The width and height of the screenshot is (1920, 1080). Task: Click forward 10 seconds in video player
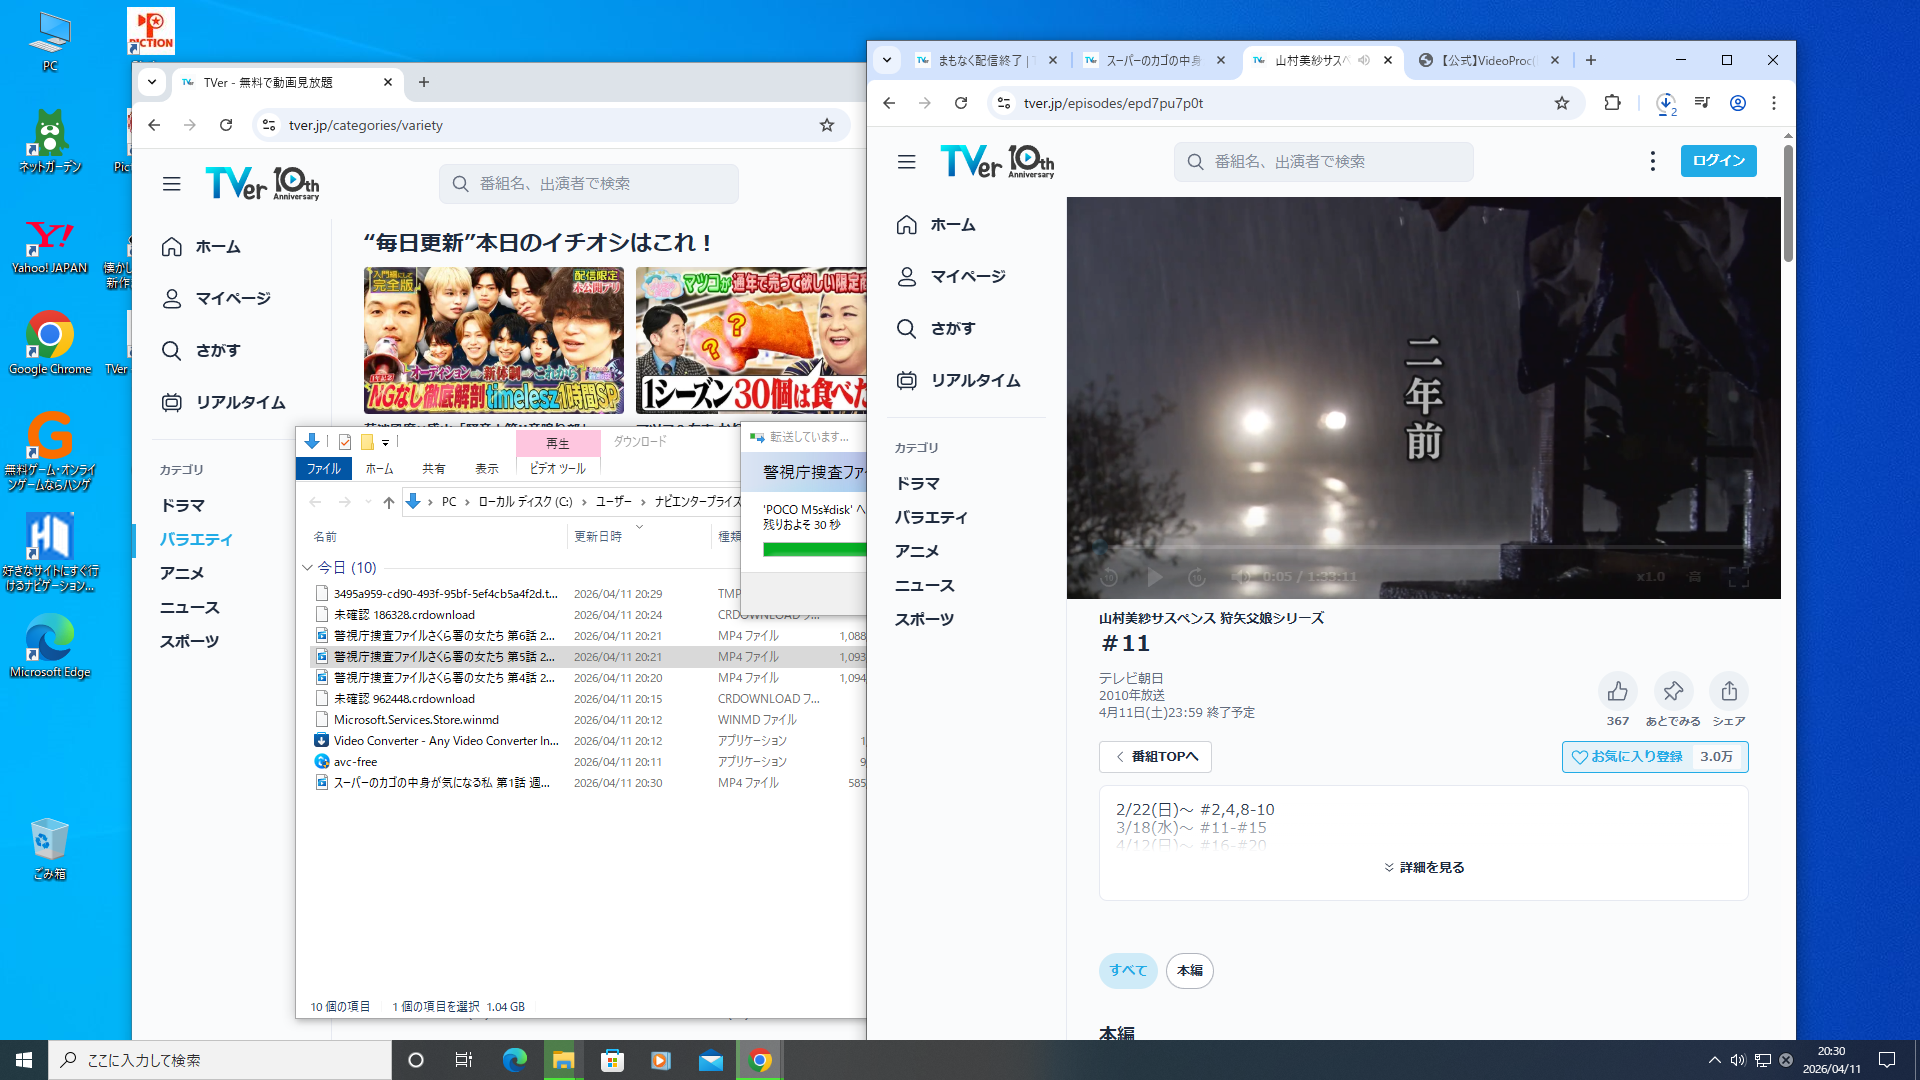(x=1197, y=577)
